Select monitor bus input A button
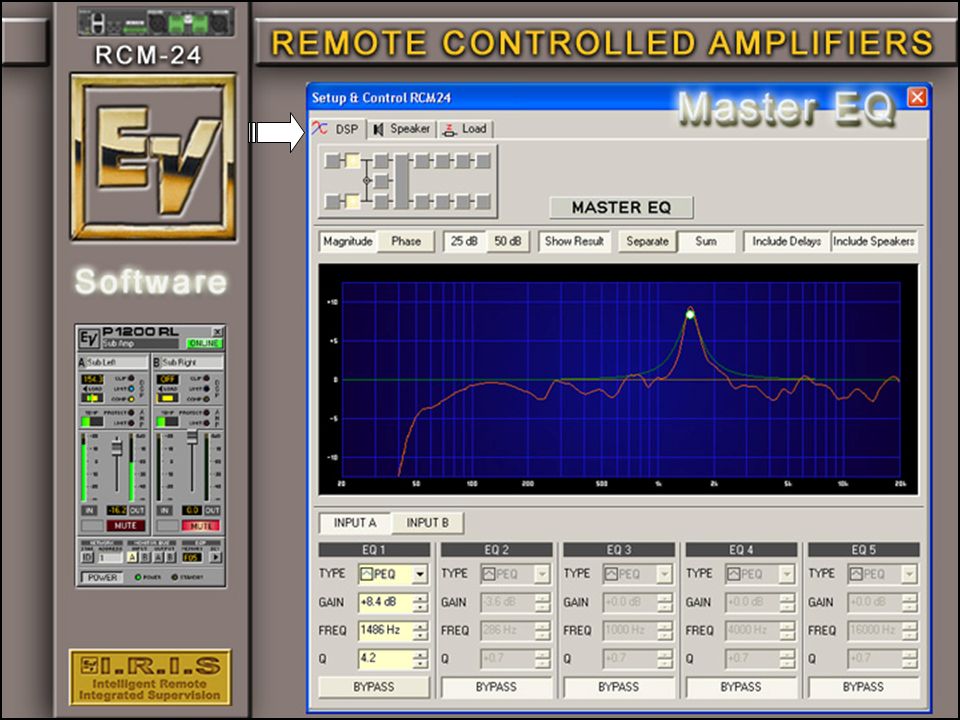Viewport: 960px width, 720px height. click(132, 557)
